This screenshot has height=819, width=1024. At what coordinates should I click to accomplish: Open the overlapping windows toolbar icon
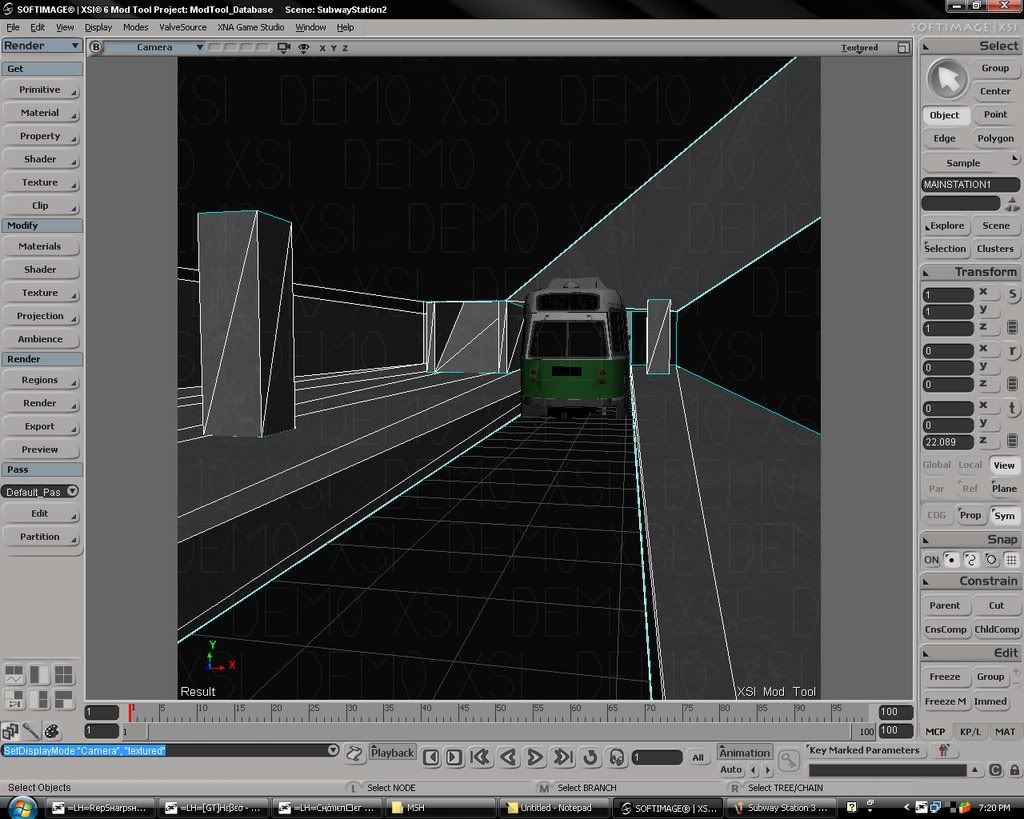pyautogui.click(x=10, y=731)
